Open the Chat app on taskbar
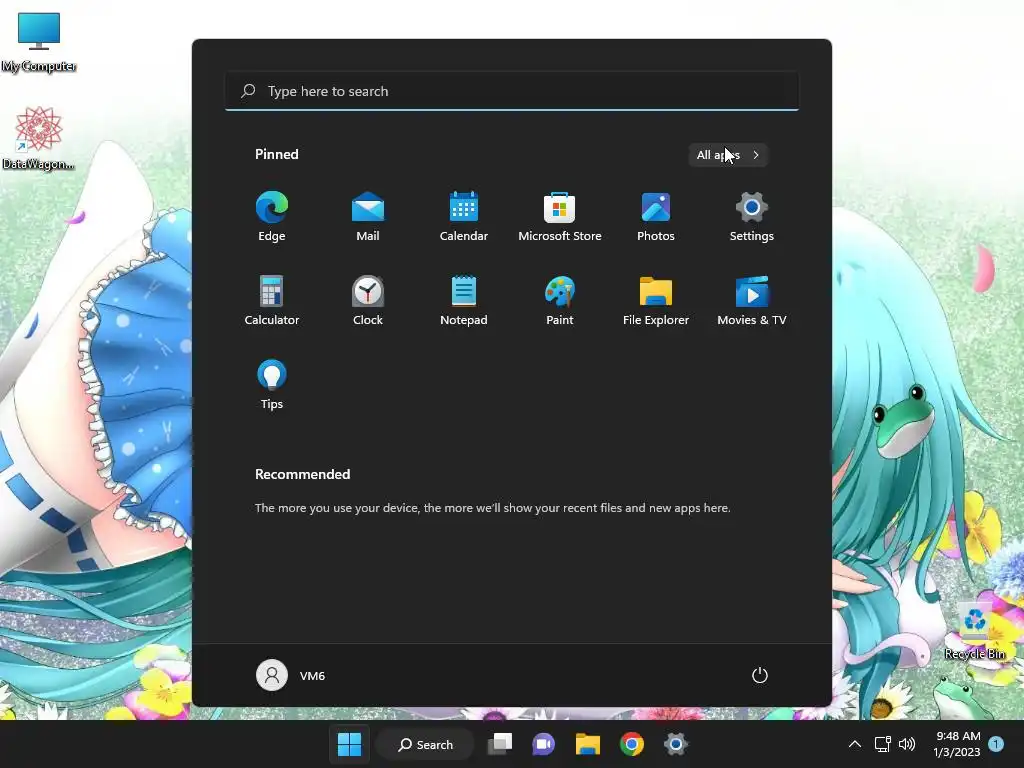Image resolution: width=1024 pixels, height=768 pixels. (x=543, y=744)
